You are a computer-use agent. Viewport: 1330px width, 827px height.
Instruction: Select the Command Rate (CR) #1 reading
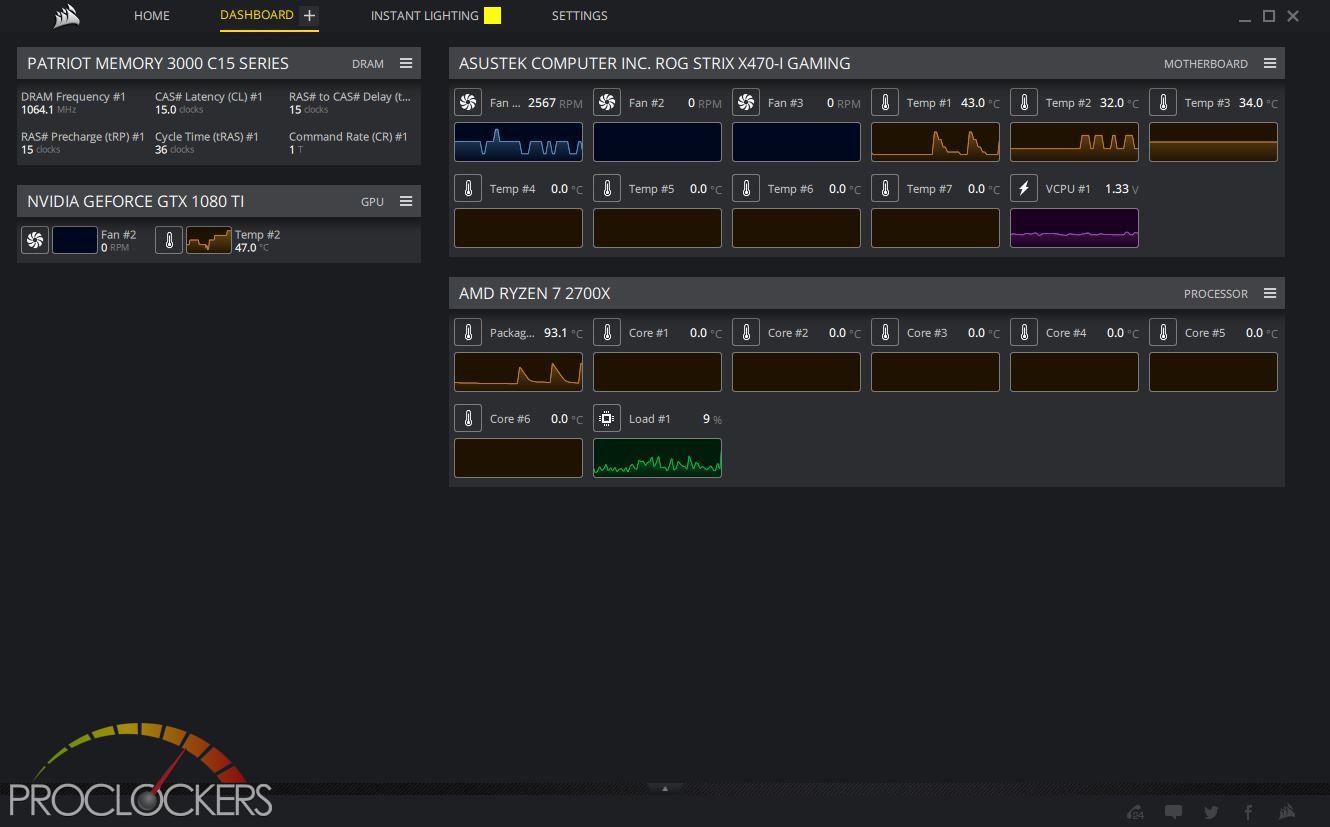pyautogui.click(x=348, y=143)
